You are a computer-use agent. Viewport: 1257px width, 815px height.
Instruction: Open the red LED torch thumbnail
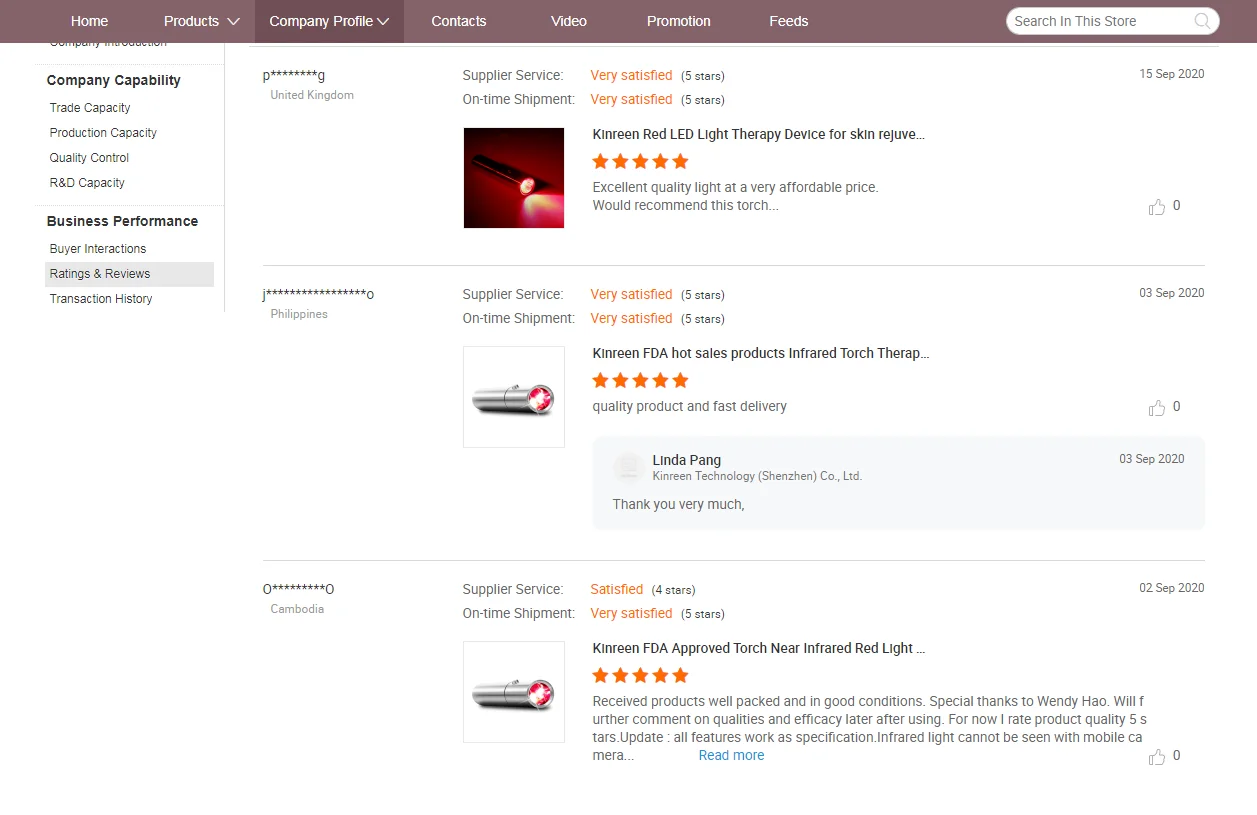point(514,178)
